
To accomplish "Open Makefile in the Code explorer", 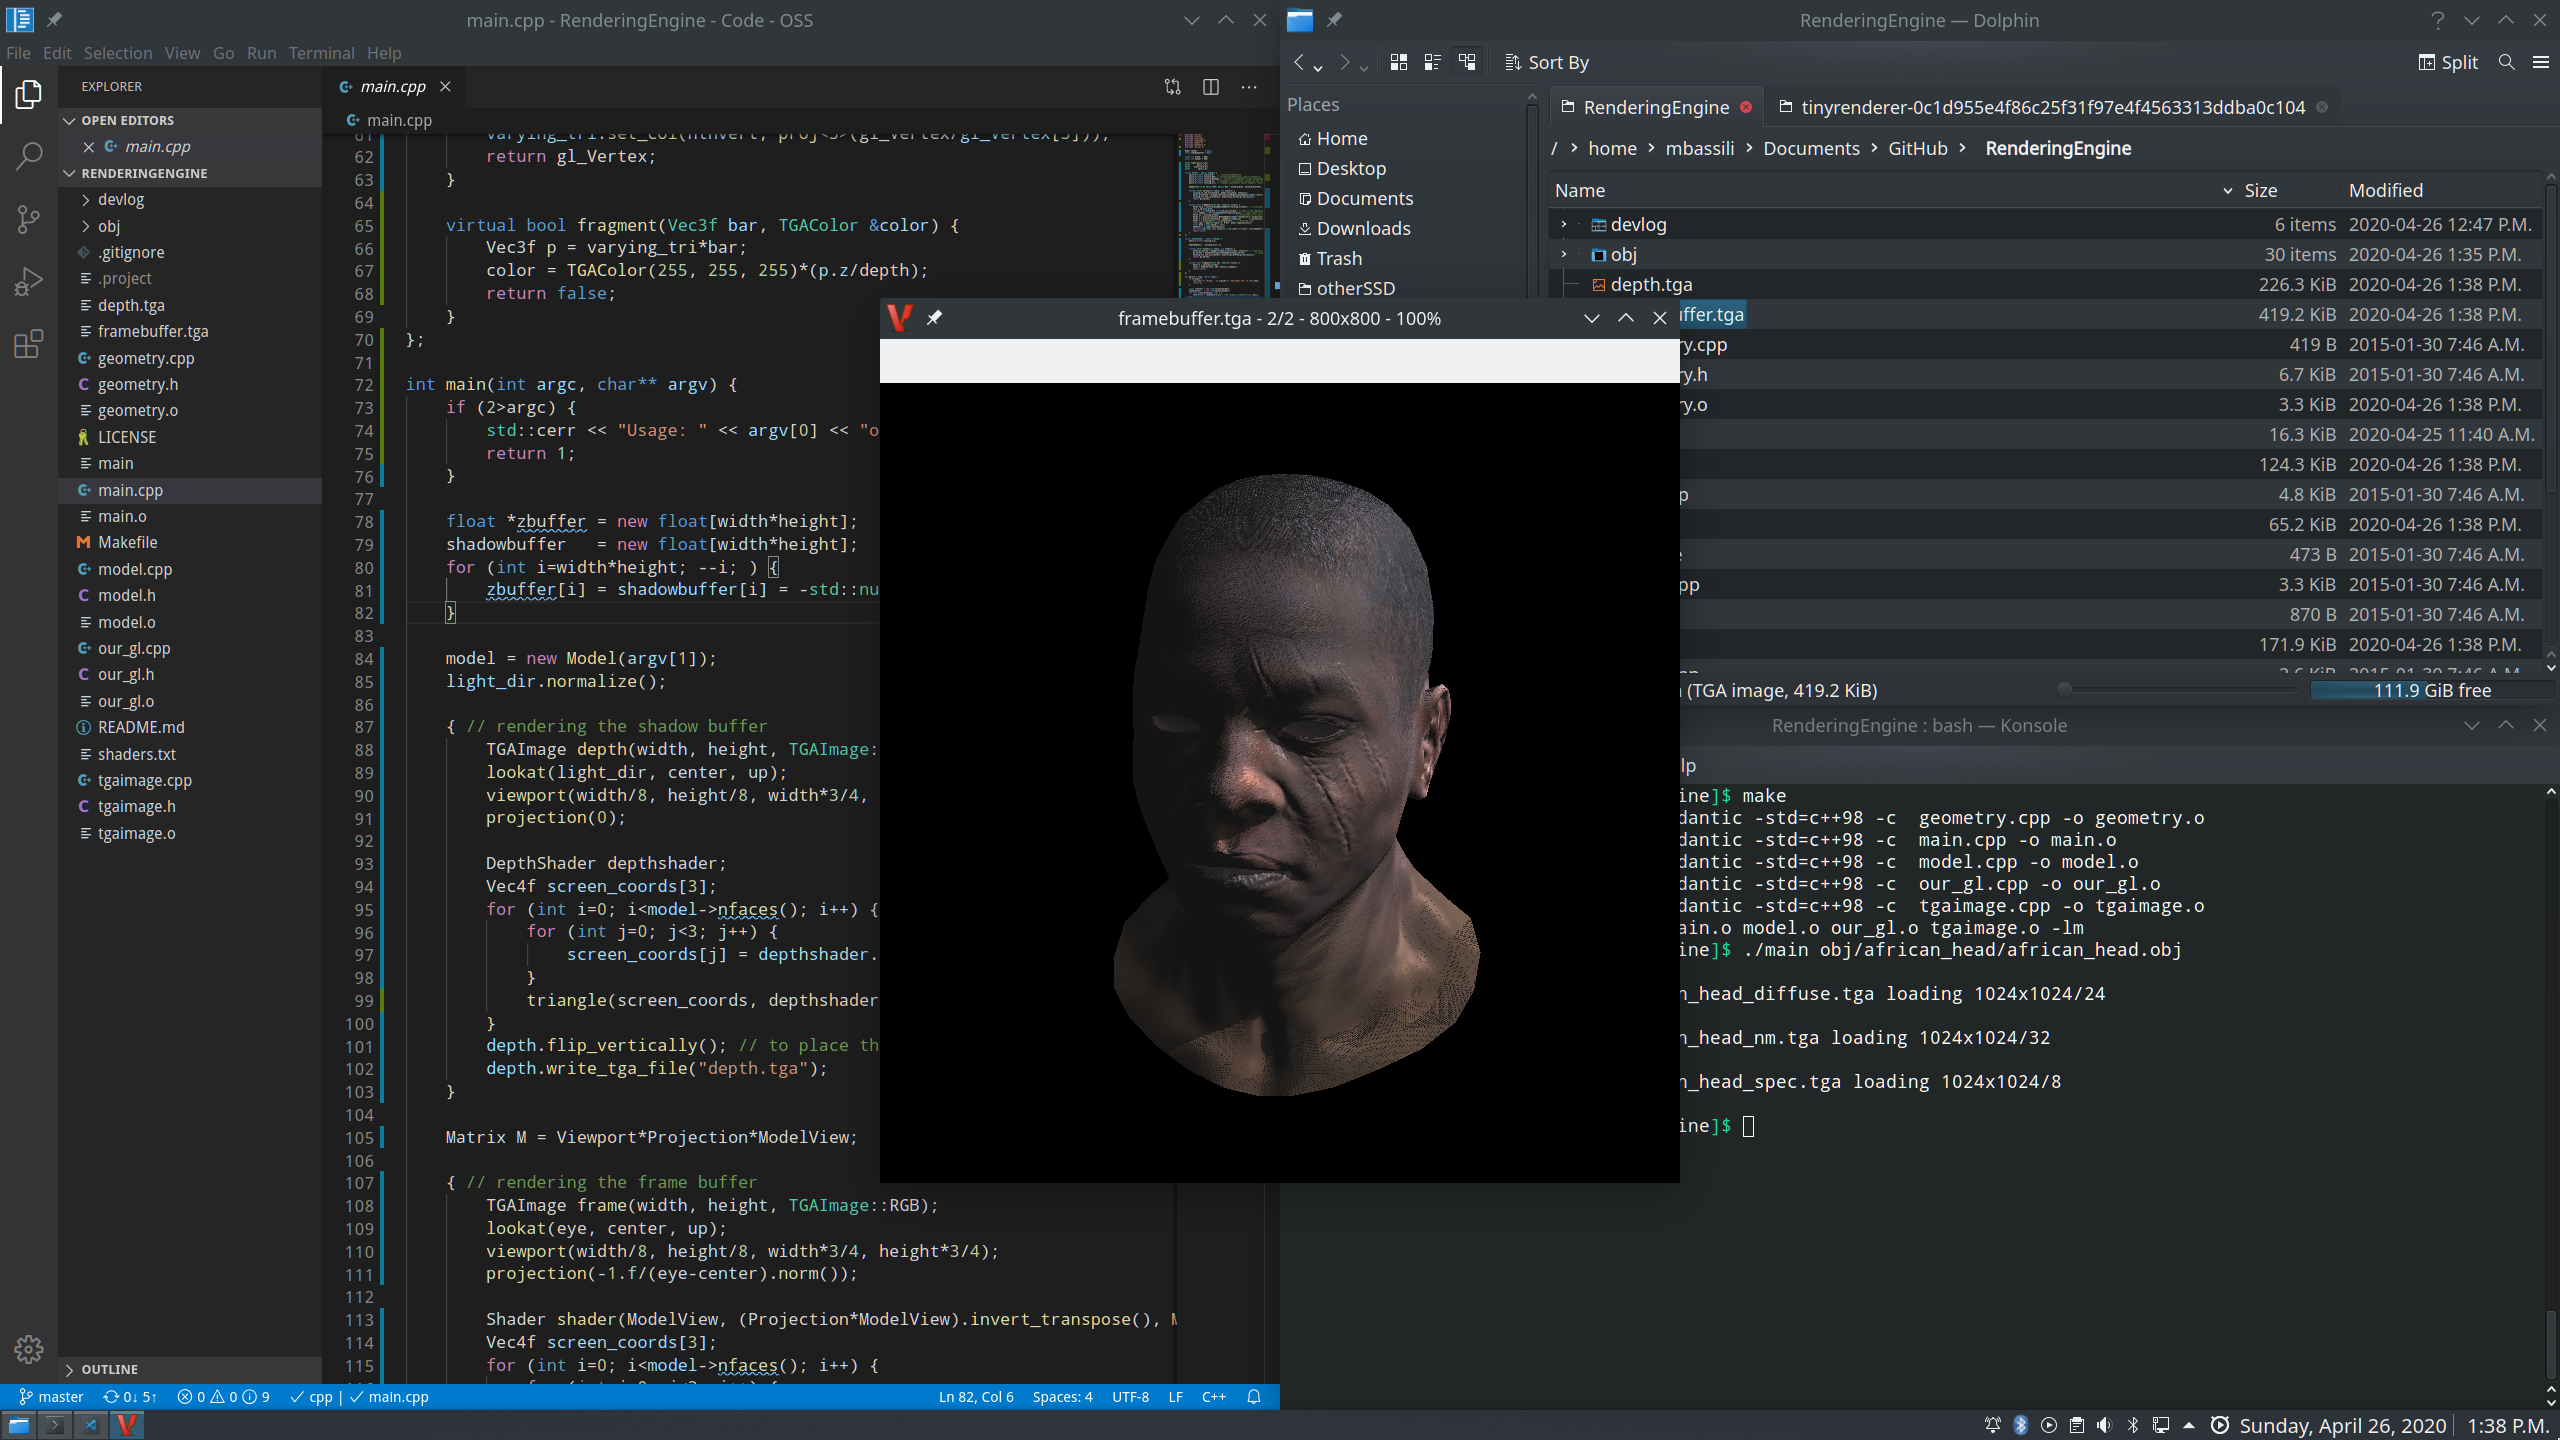I will coord(127,542).
